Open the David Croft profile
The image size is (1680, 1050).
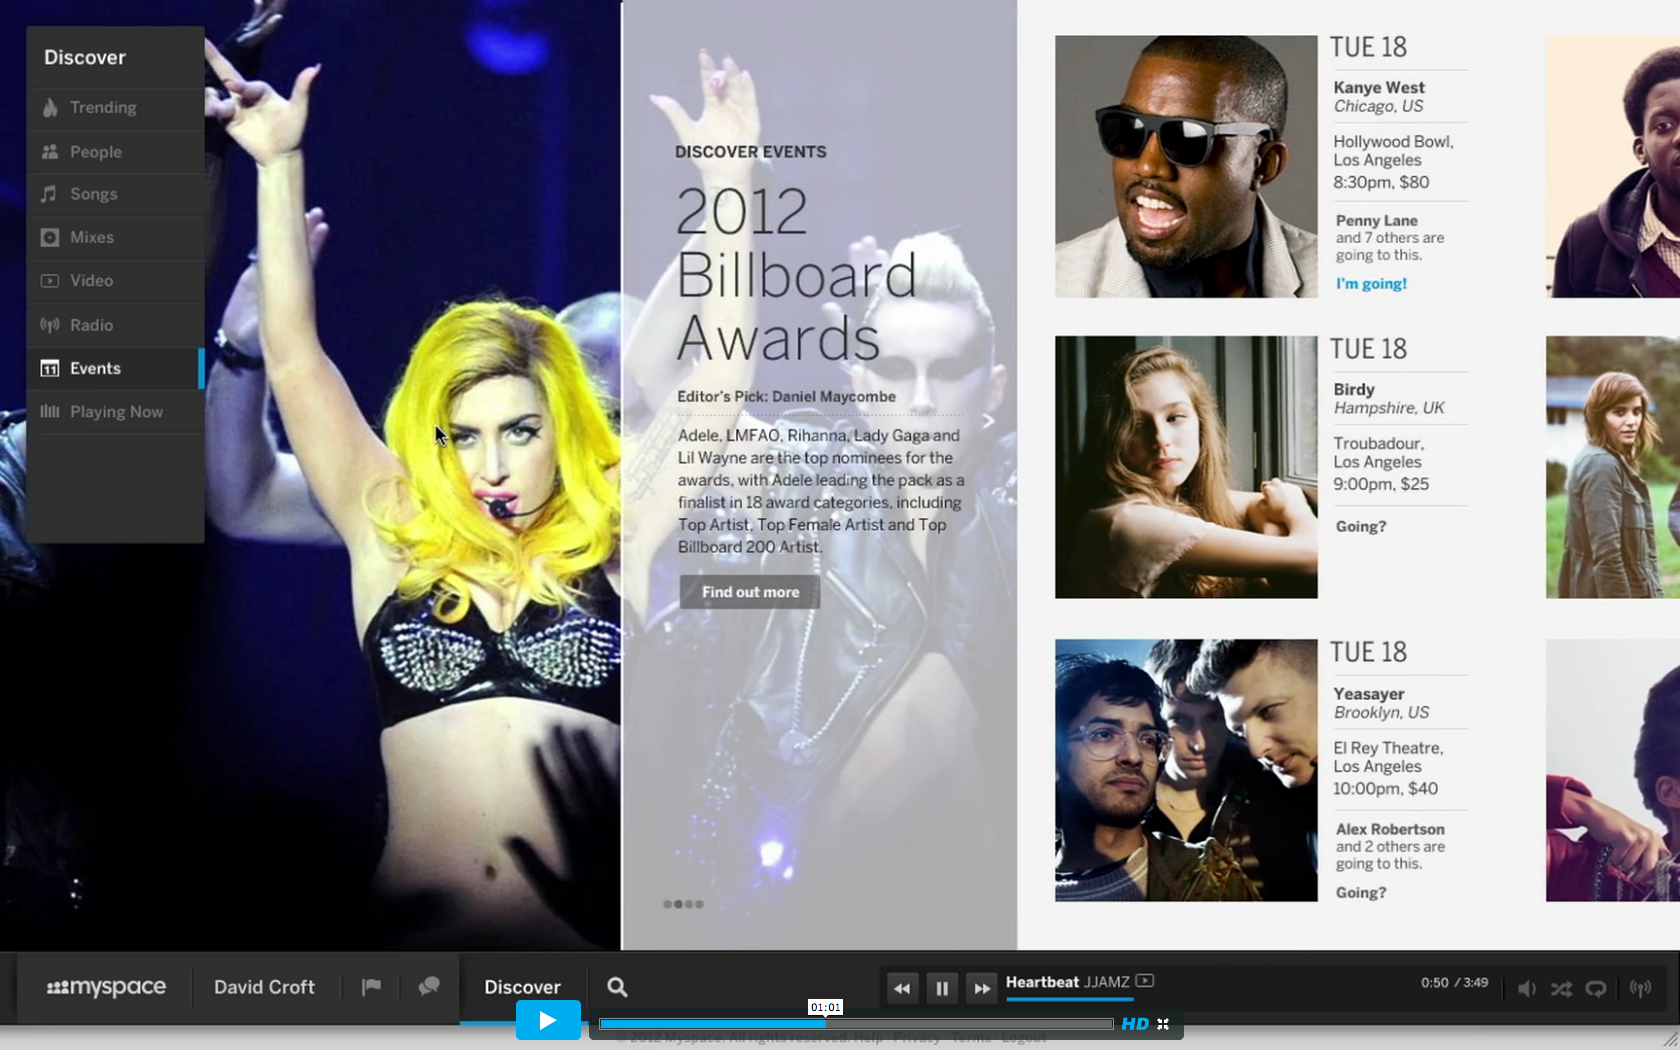[x=264, y=987]
